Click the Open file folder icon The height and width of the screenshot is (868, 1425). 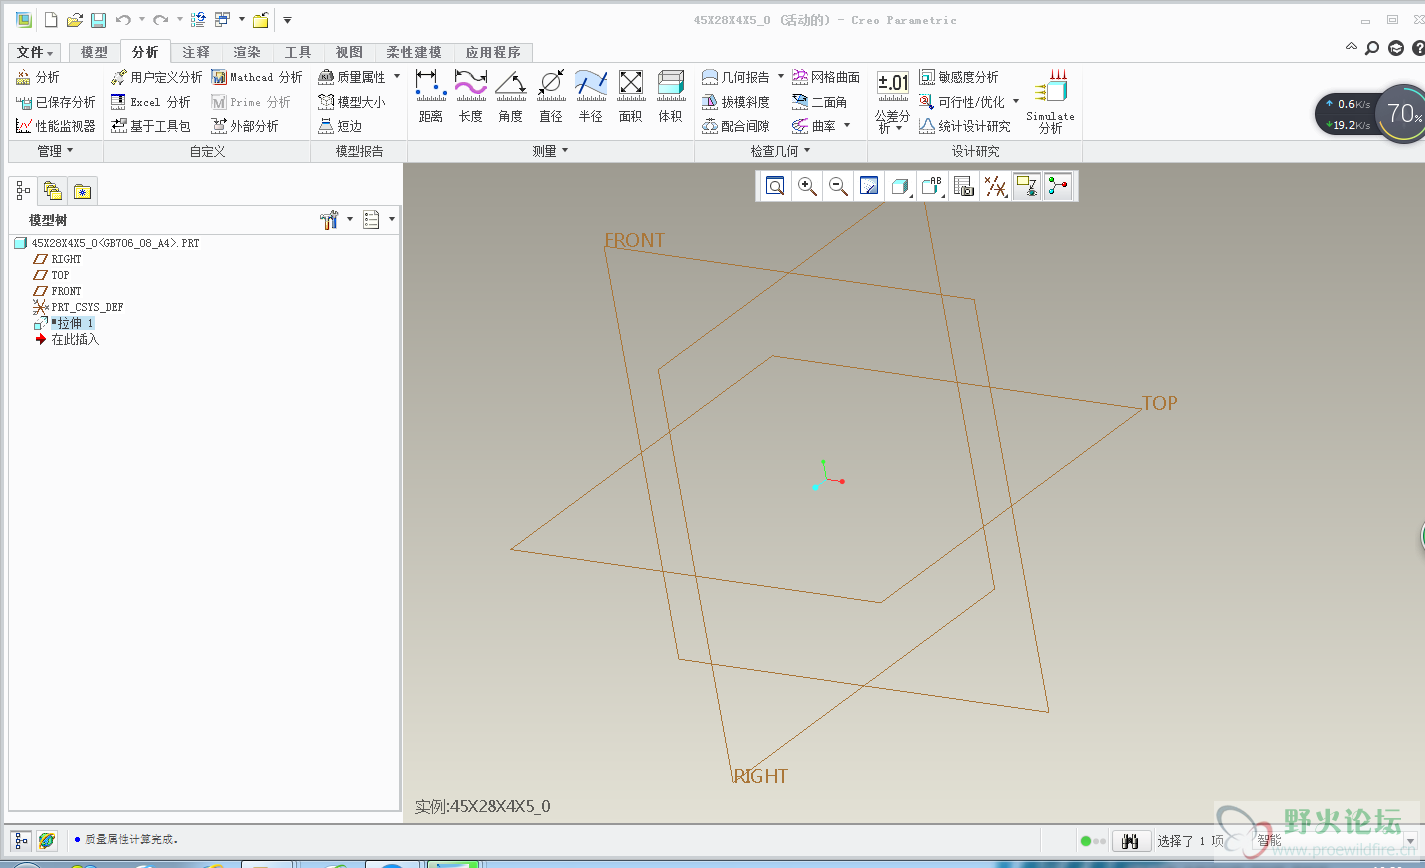click(x=74, y=20)
